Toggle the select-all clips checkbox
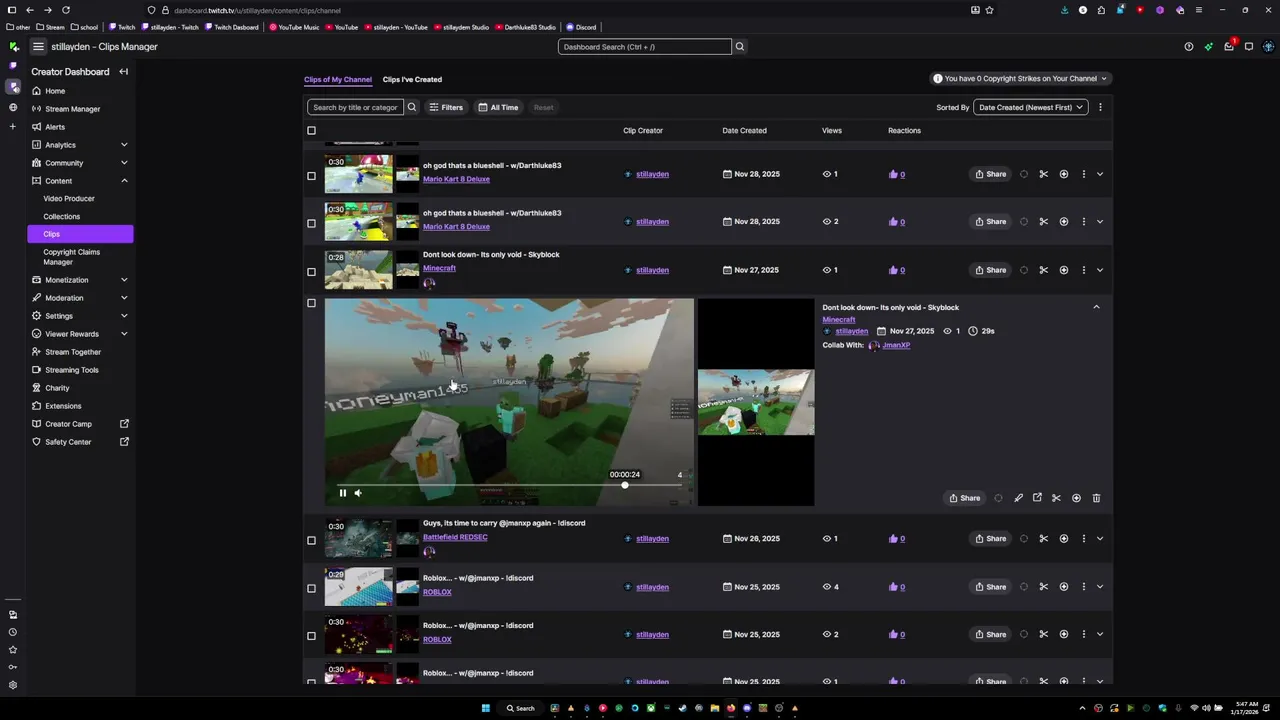This screenshot has width=1280, height=720. (x=311, y=131)
